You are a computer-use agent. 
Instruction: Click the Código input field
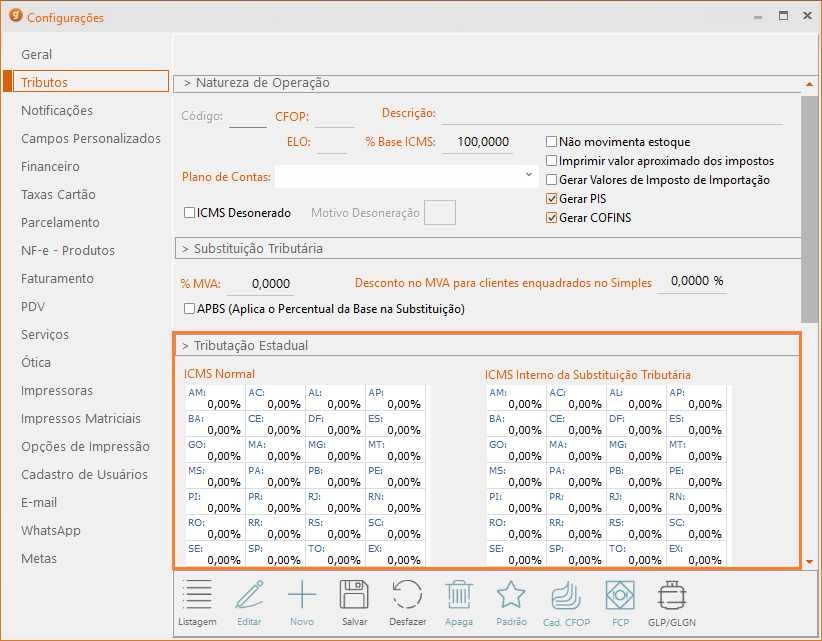click(248, 117)
